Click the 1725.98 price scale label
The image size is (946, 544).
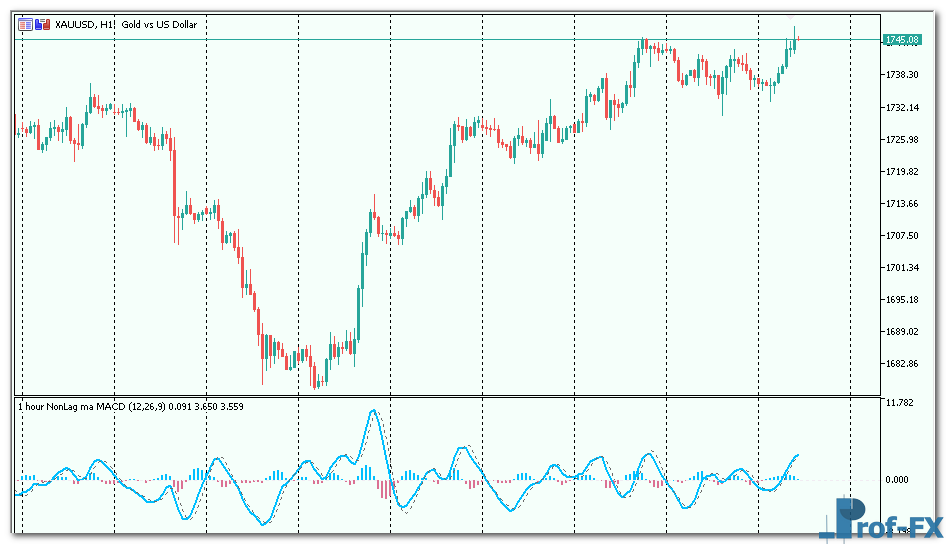click(902, 139)
